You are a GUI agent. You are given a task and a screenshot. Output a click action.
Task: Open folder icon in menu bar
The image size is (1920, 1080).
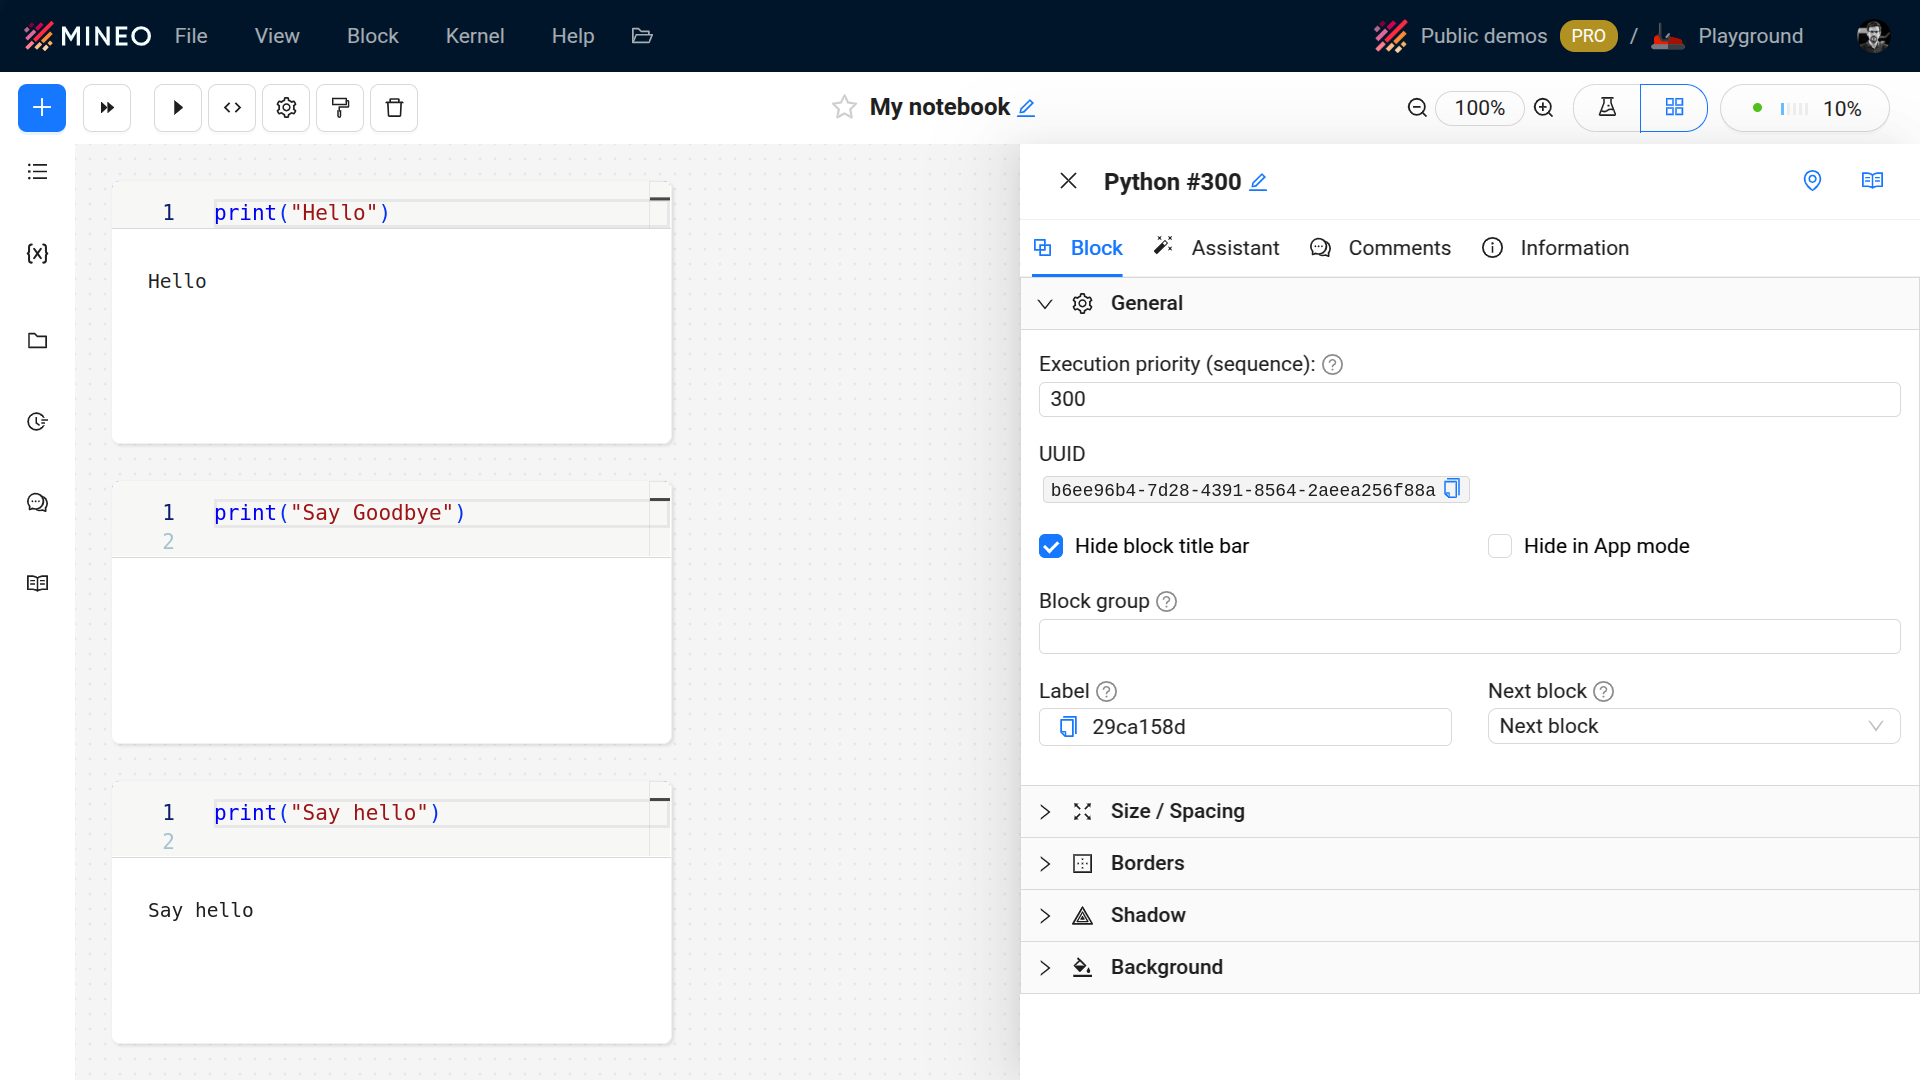[642, 36]
